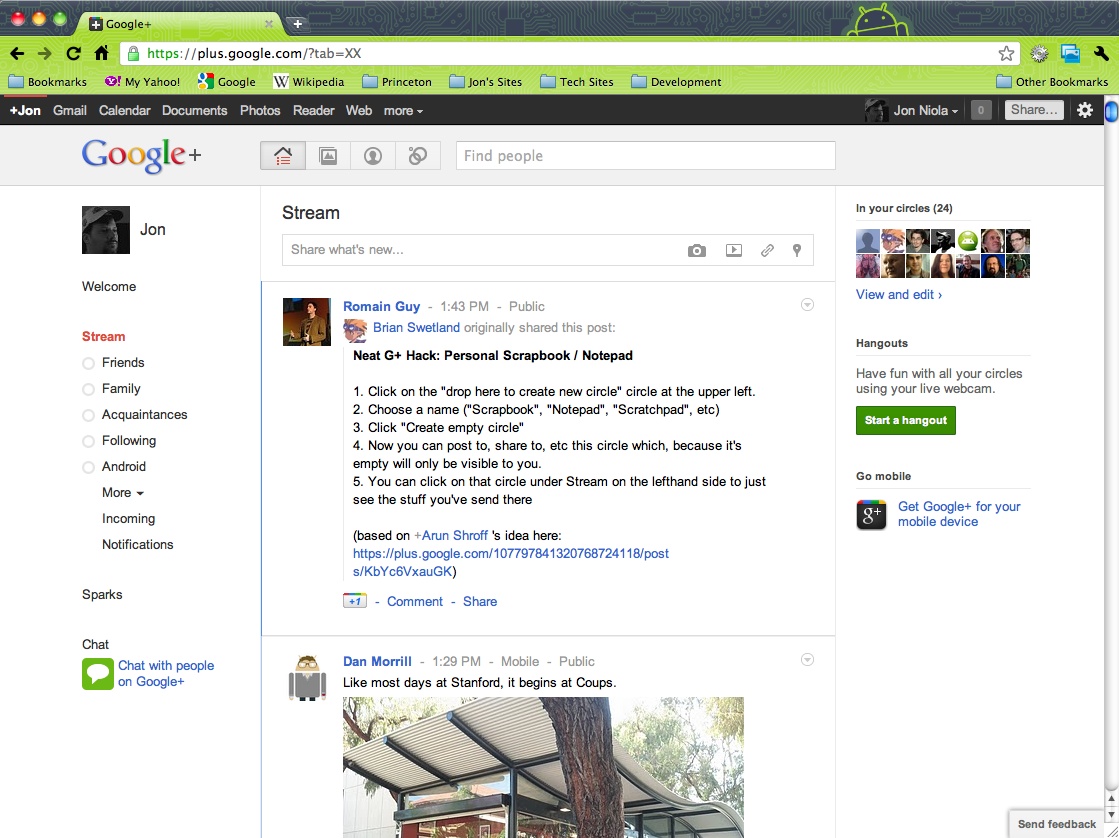This screenshot has height=838, width=1119.
Task: Open the Development bookmarks folder
Action: tap(676, 81)
